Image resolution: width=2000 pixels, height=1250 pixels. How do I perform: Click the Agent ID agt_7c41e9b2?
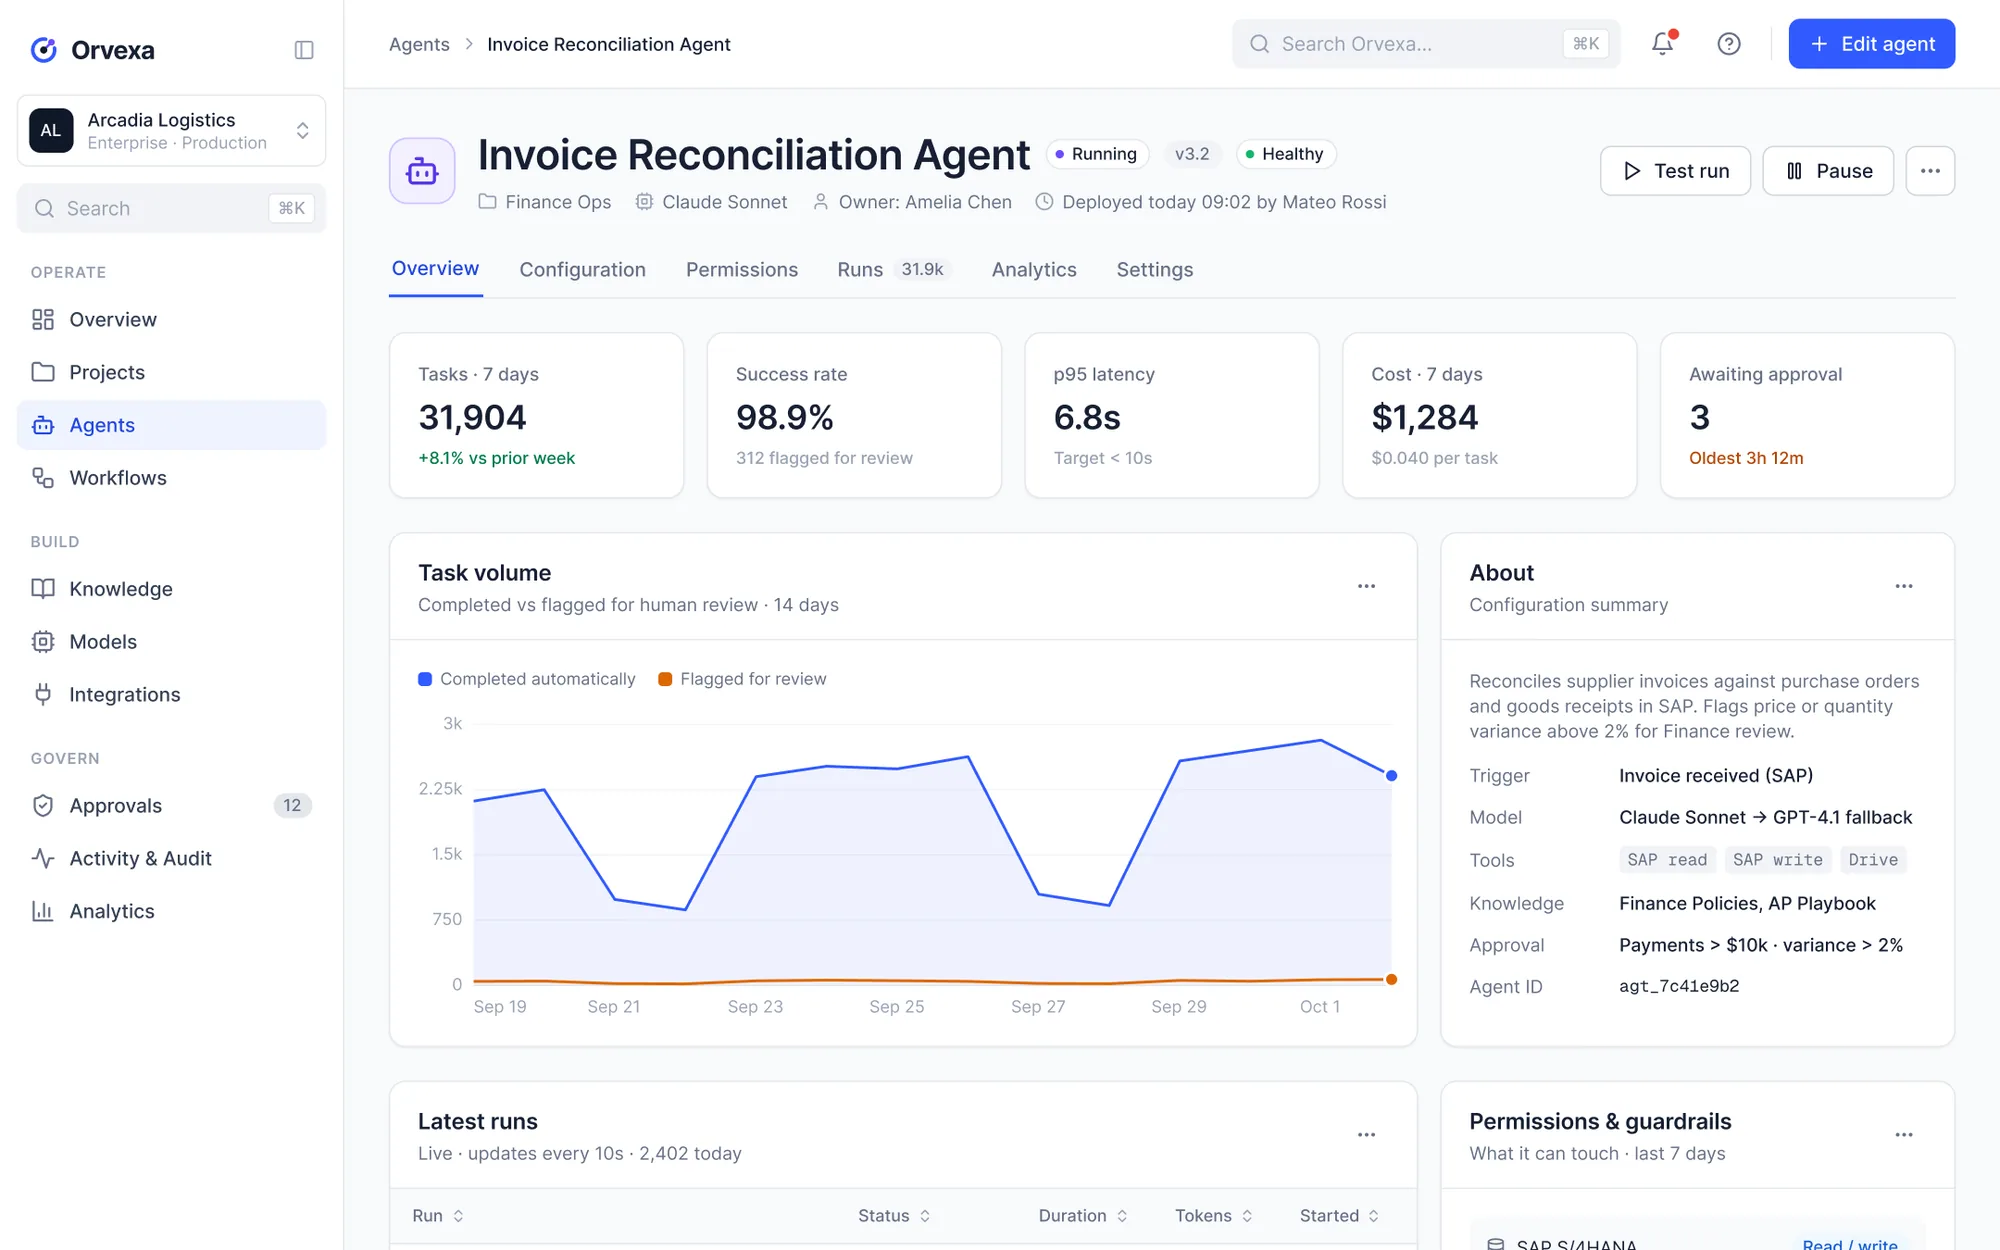coord(1679,987)
